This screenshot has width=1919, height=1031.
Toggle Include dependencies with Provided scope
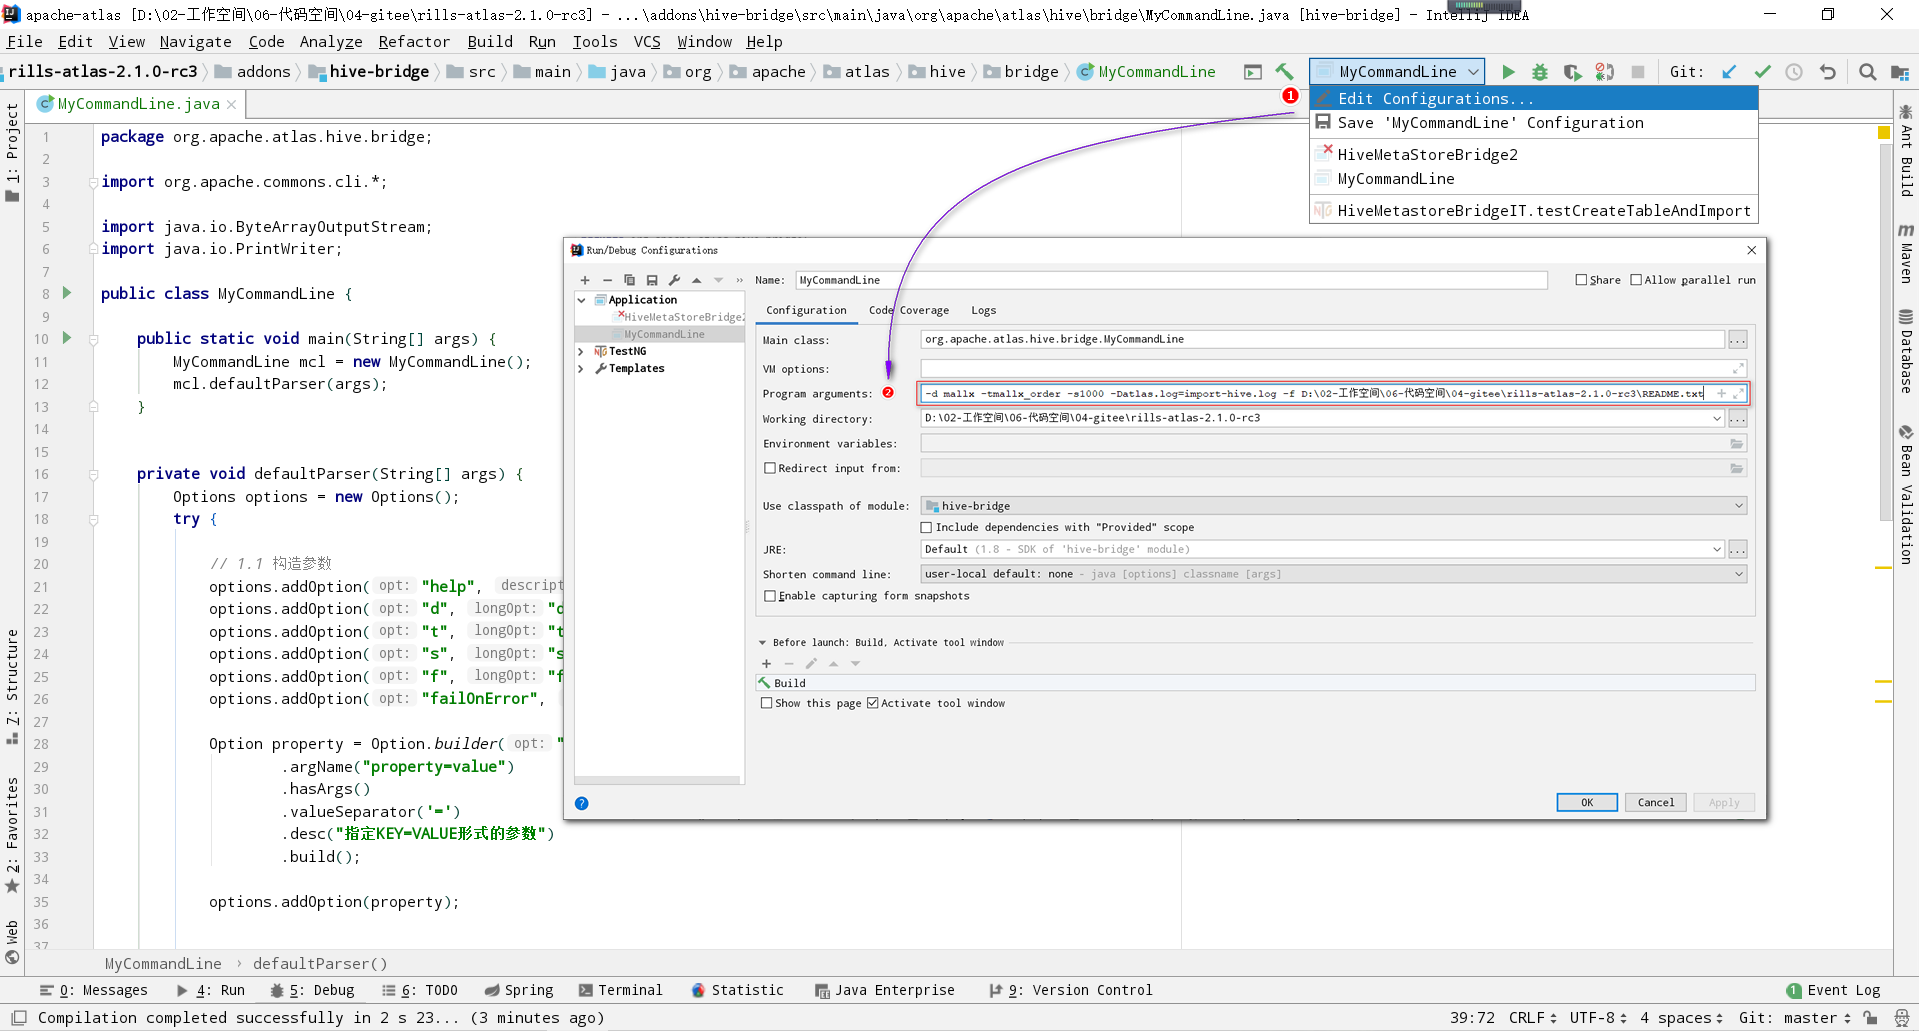click(926, 527)
